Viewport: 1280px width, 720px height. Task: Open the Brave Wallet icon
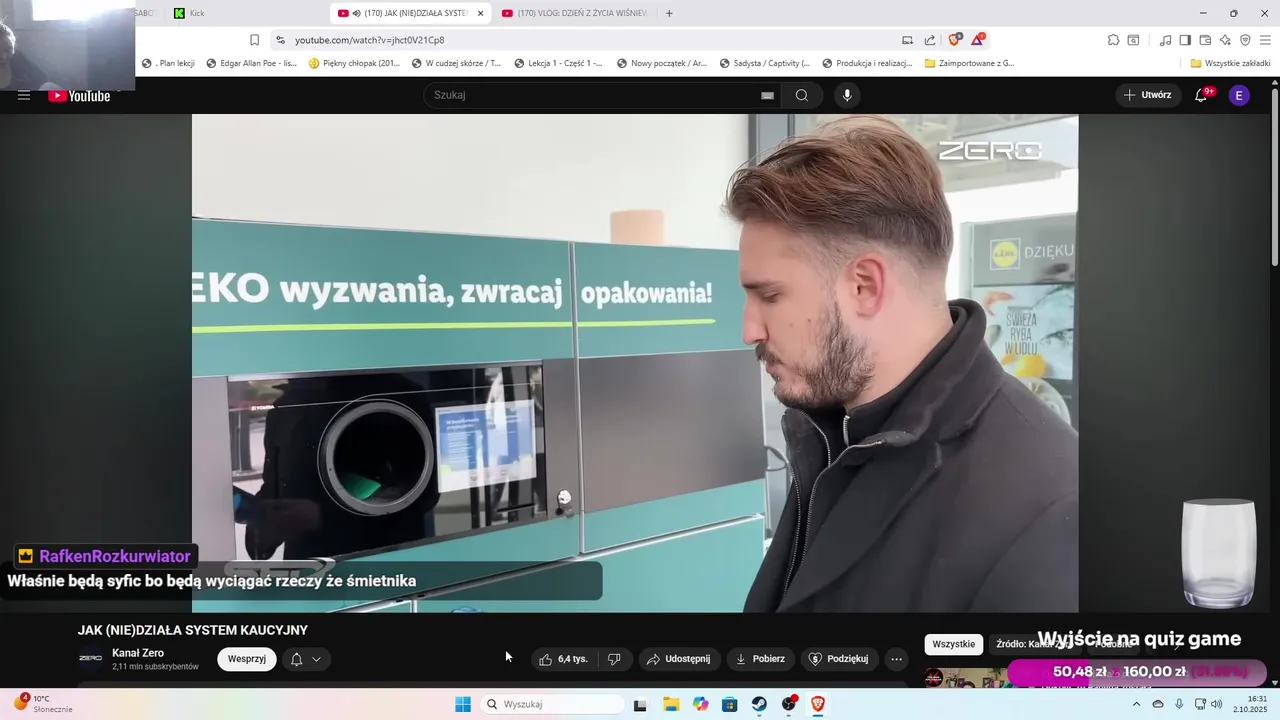tap(1205, 40)
